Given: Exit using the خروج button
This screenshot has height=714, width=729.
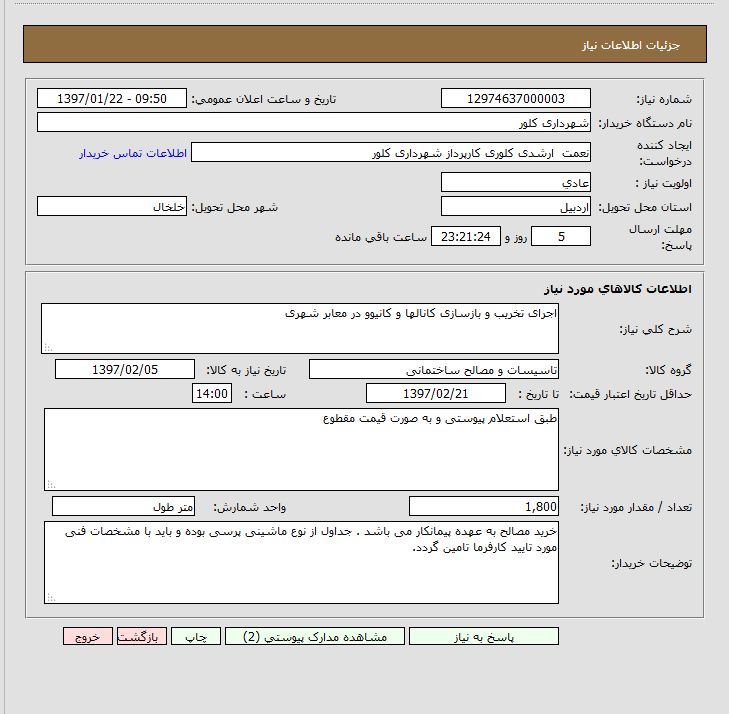Looking at the screenshot, I should point(87,636).
